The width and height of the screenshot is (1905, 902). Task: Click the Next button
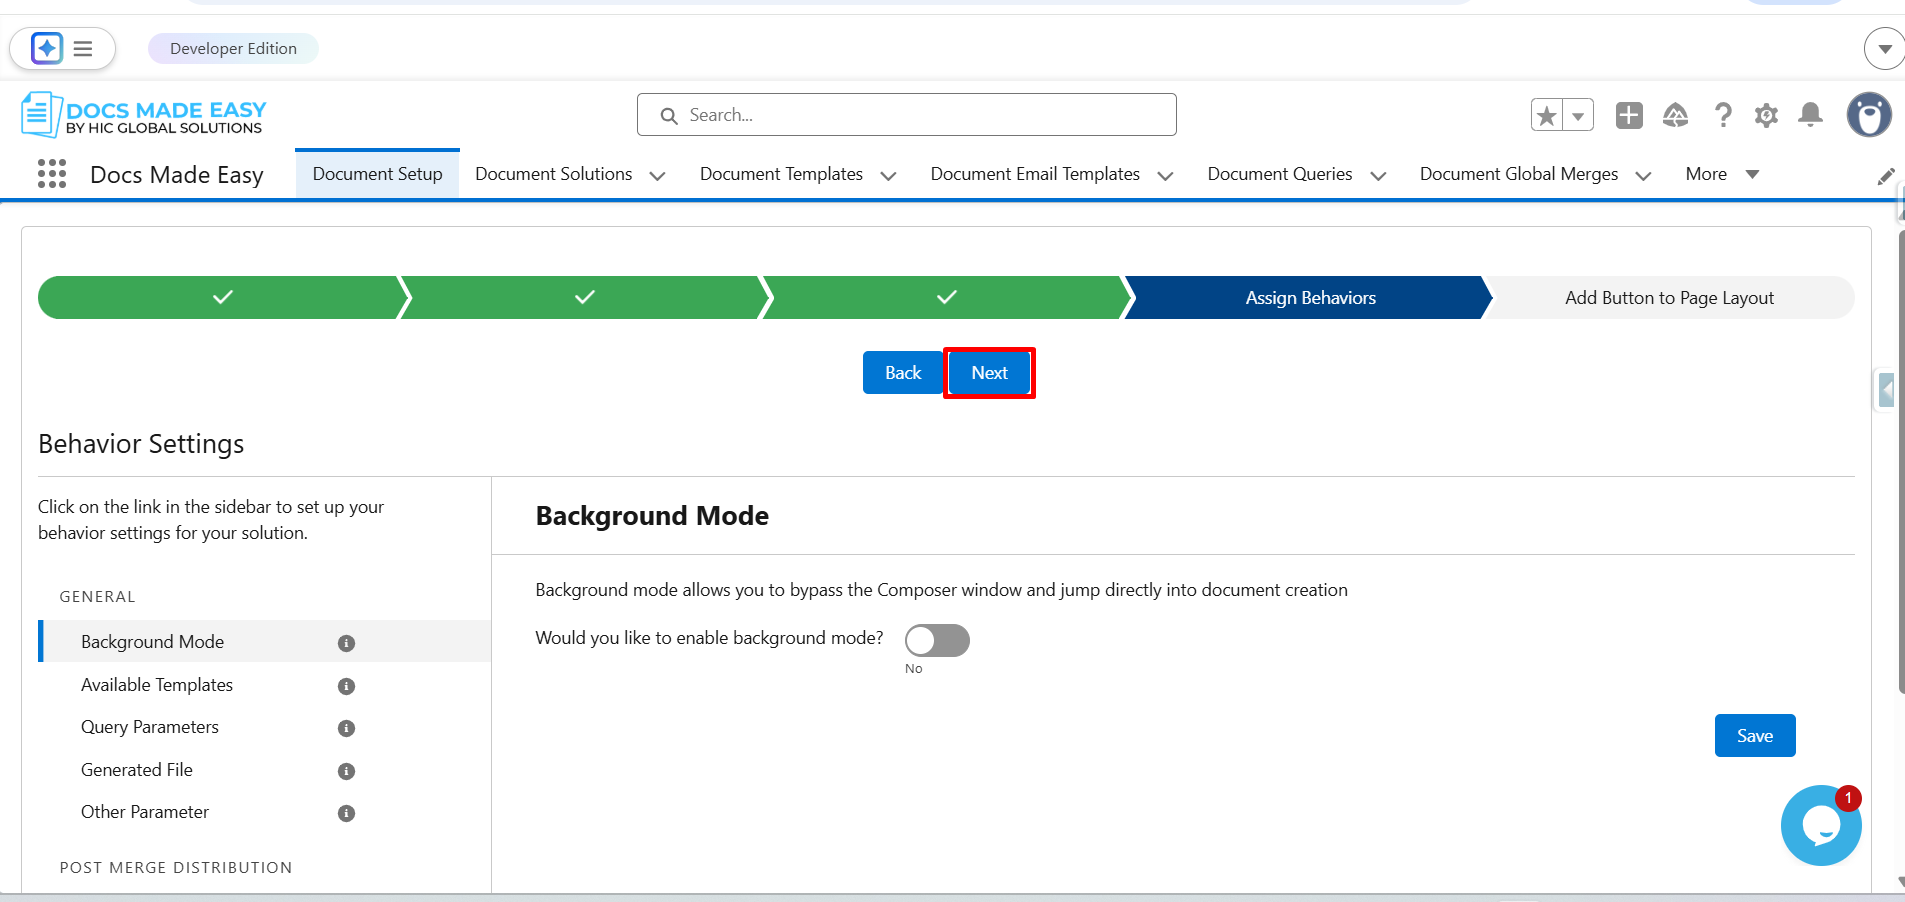click(989, 373)
